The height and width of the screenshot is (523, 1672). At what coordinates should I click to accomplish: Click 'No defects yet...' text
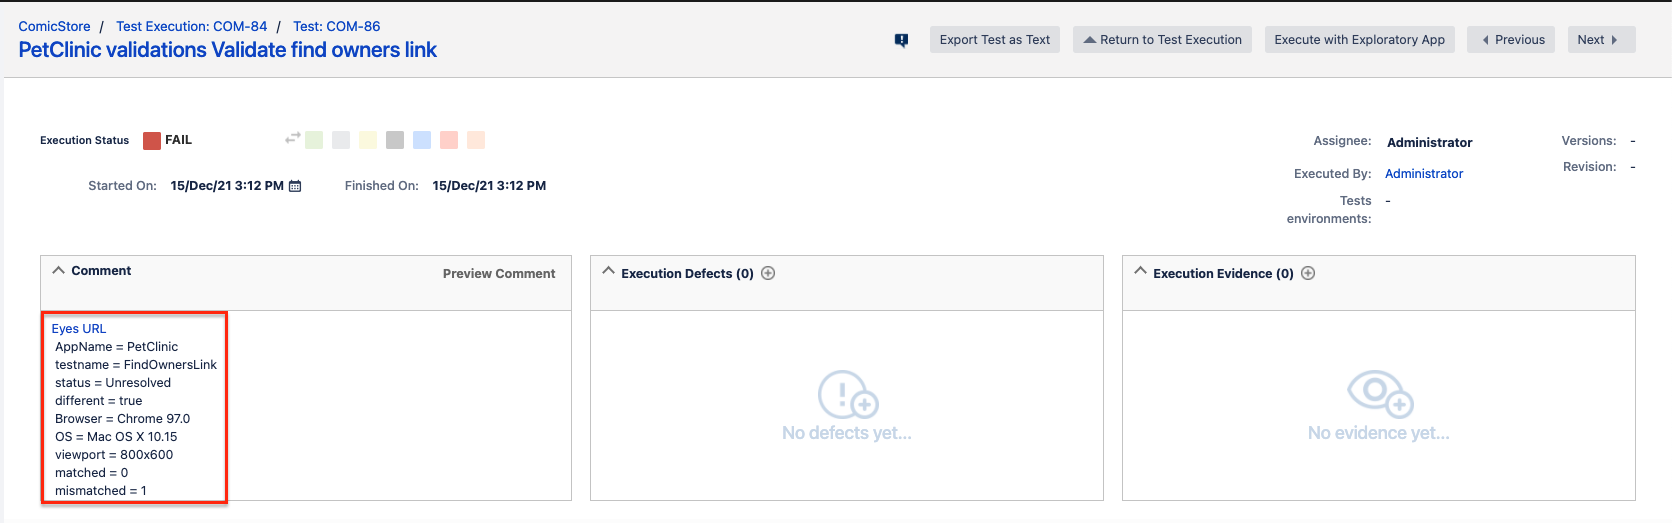click(x=847, y=433)
